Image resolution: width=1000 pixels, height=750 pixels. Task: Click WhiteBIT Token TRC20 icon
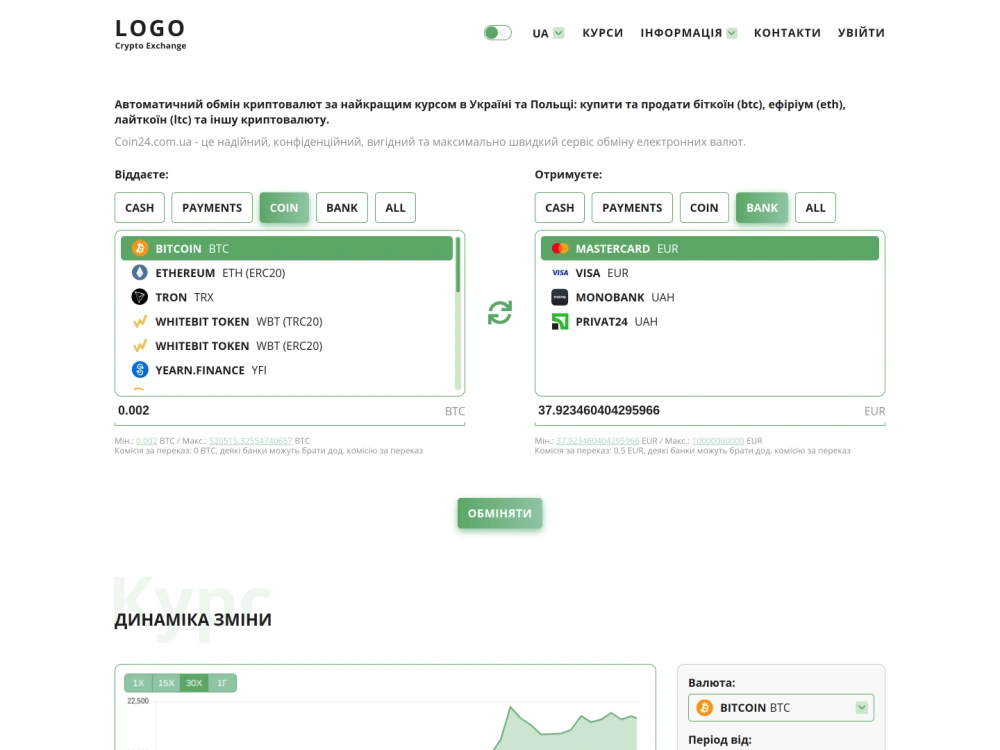140,321
